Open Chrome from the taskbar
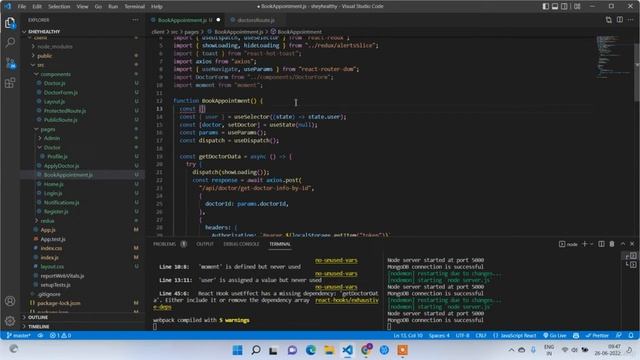Viewport: 640px width, 360px height. (366, 350)
